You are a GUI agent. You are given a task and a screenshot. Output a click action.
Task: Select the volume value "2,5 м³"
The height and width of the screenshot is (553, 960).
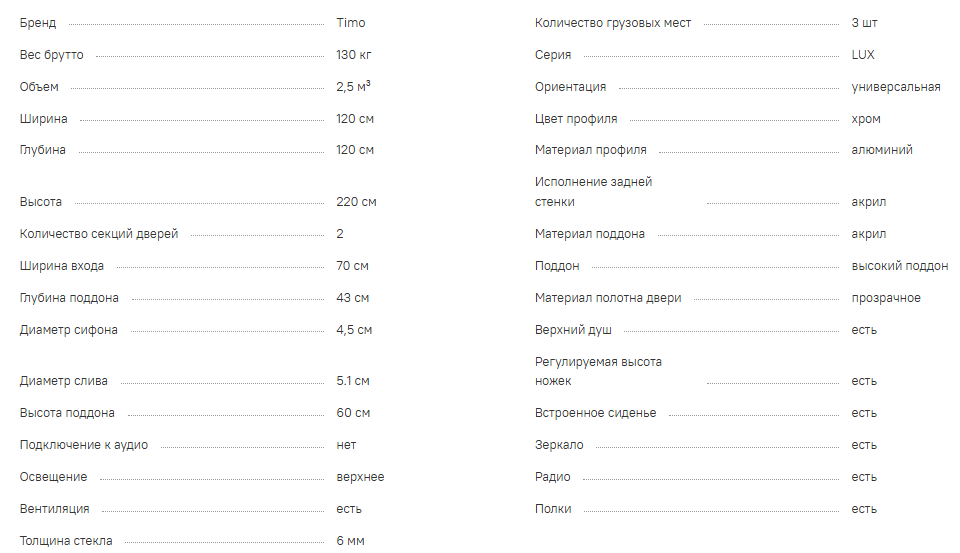pyautogui.click(x=354, y=87)
